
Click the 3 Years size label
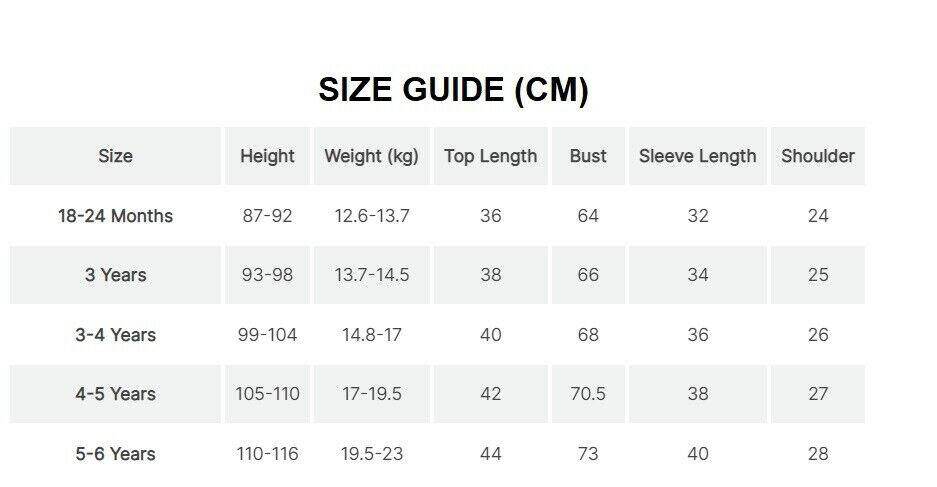[x=115, y=275]
